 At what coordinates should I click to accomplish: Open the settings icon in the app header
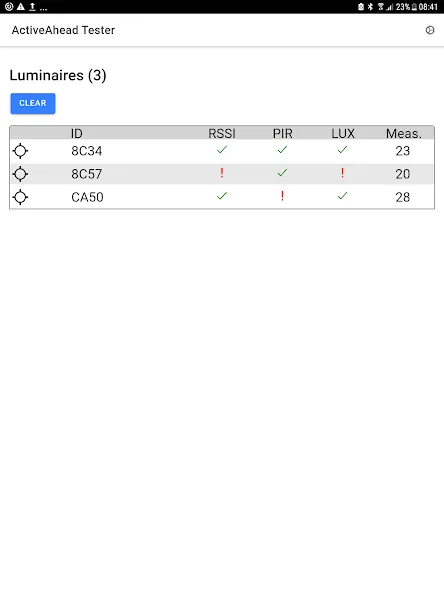430,30
